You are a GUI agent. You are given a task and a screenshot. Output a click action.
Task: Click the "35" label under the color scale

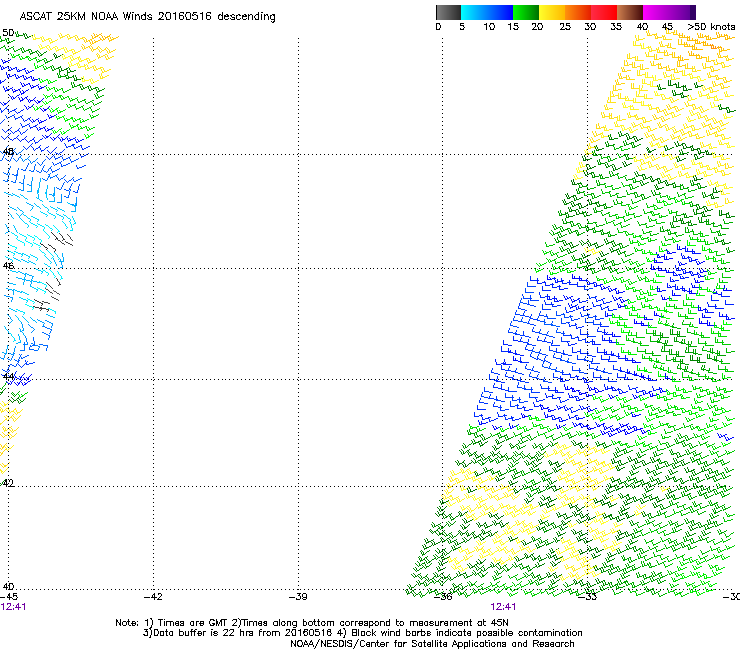[x=616, y=26]
